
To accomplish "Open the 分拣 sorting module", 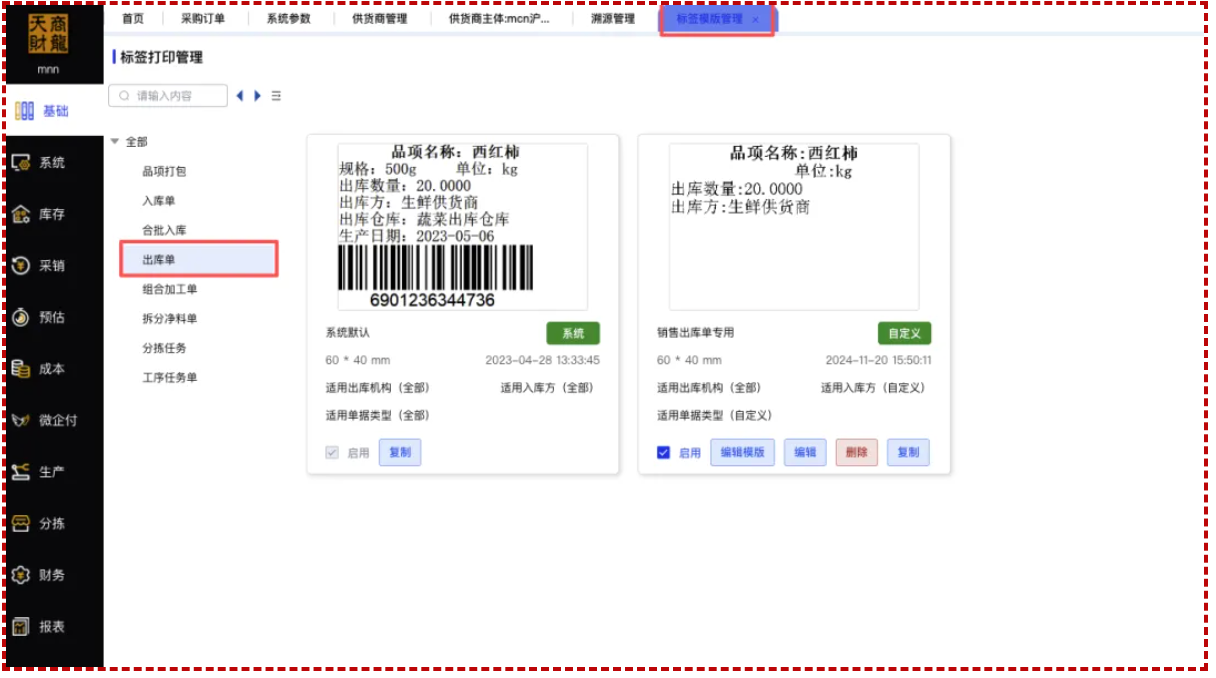I will pyautogui.click(x=40, y=524).
